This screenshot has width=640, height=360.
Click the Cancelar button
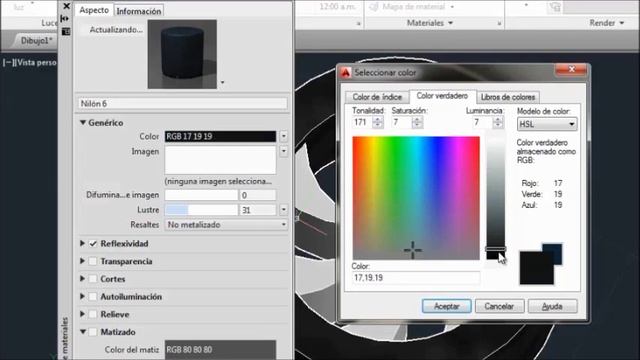(499, 306)
